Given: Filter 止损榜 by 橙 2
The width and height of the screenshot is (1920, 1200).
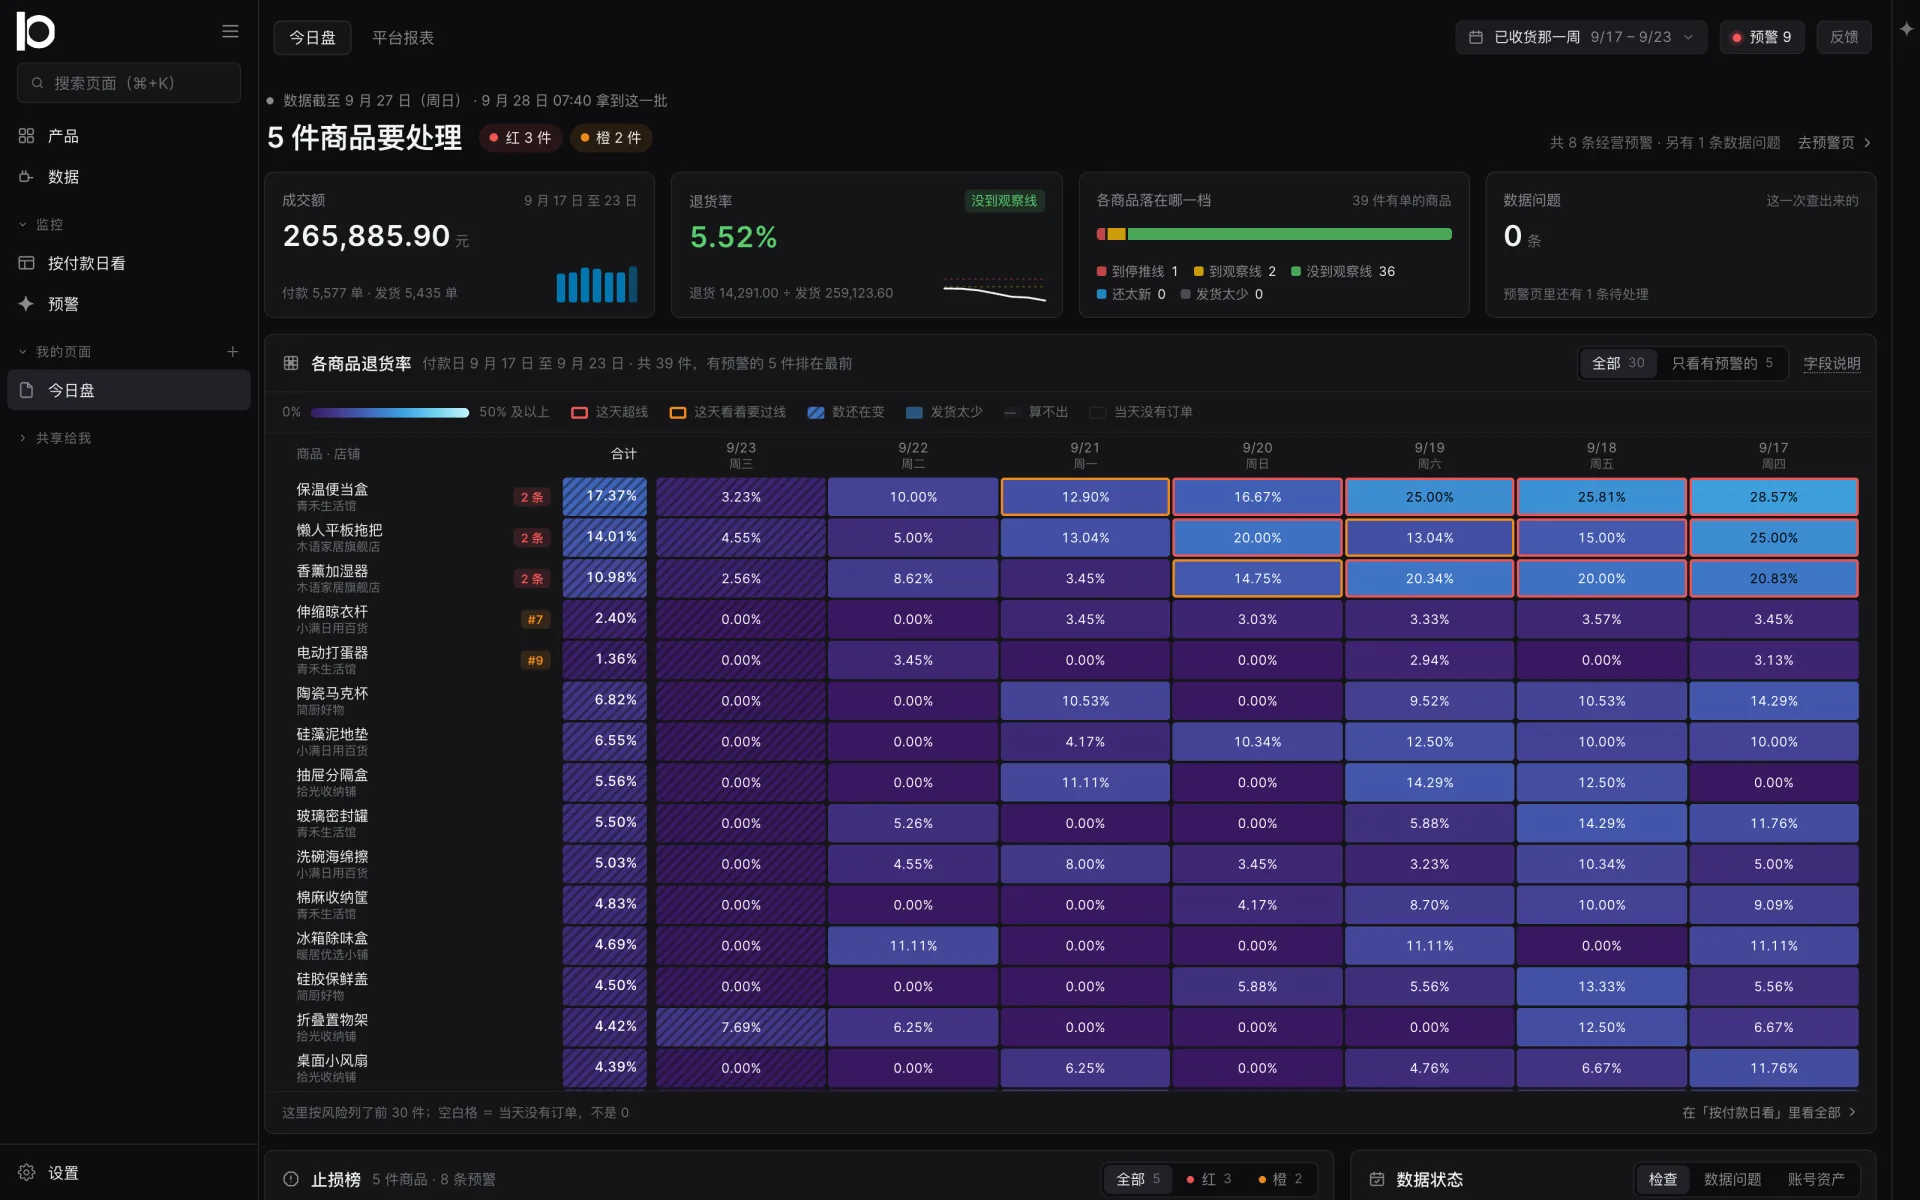Looking at the screenshot, I should (1280, 1179).
